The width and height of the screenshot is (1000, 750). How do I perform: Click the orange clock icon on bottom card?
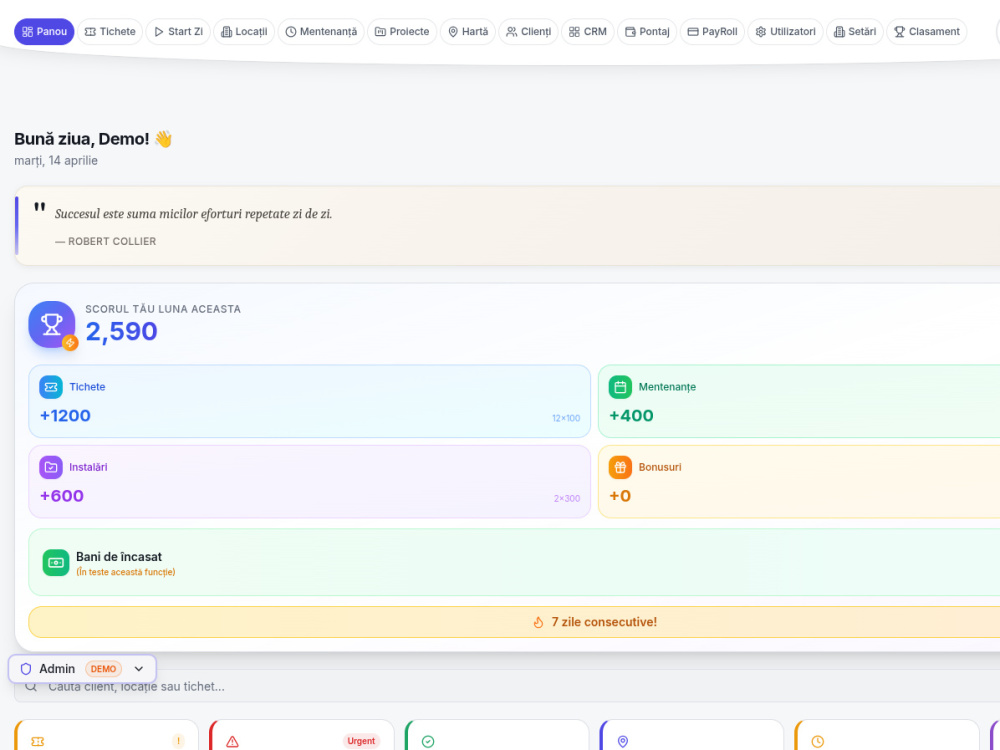pos(818,742)
